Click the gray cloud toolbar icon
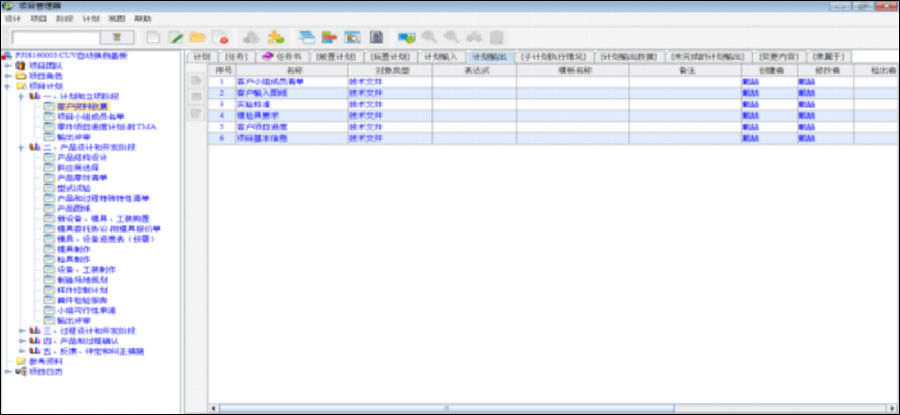Image resolution: width=900 pixels, height=415 pixels. (x=251, y=37)
